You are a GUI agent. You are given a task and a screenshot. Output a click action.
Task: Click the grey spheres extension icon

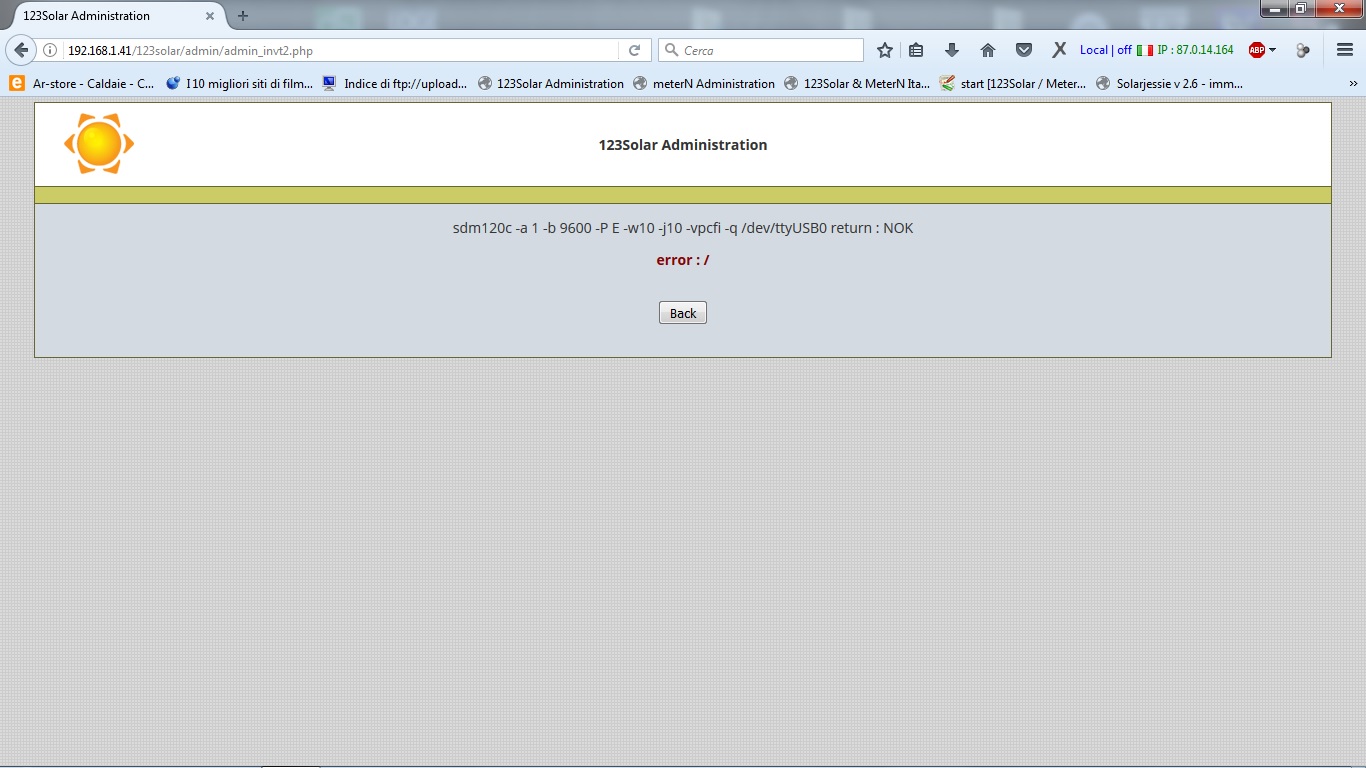coord(1303,50)
